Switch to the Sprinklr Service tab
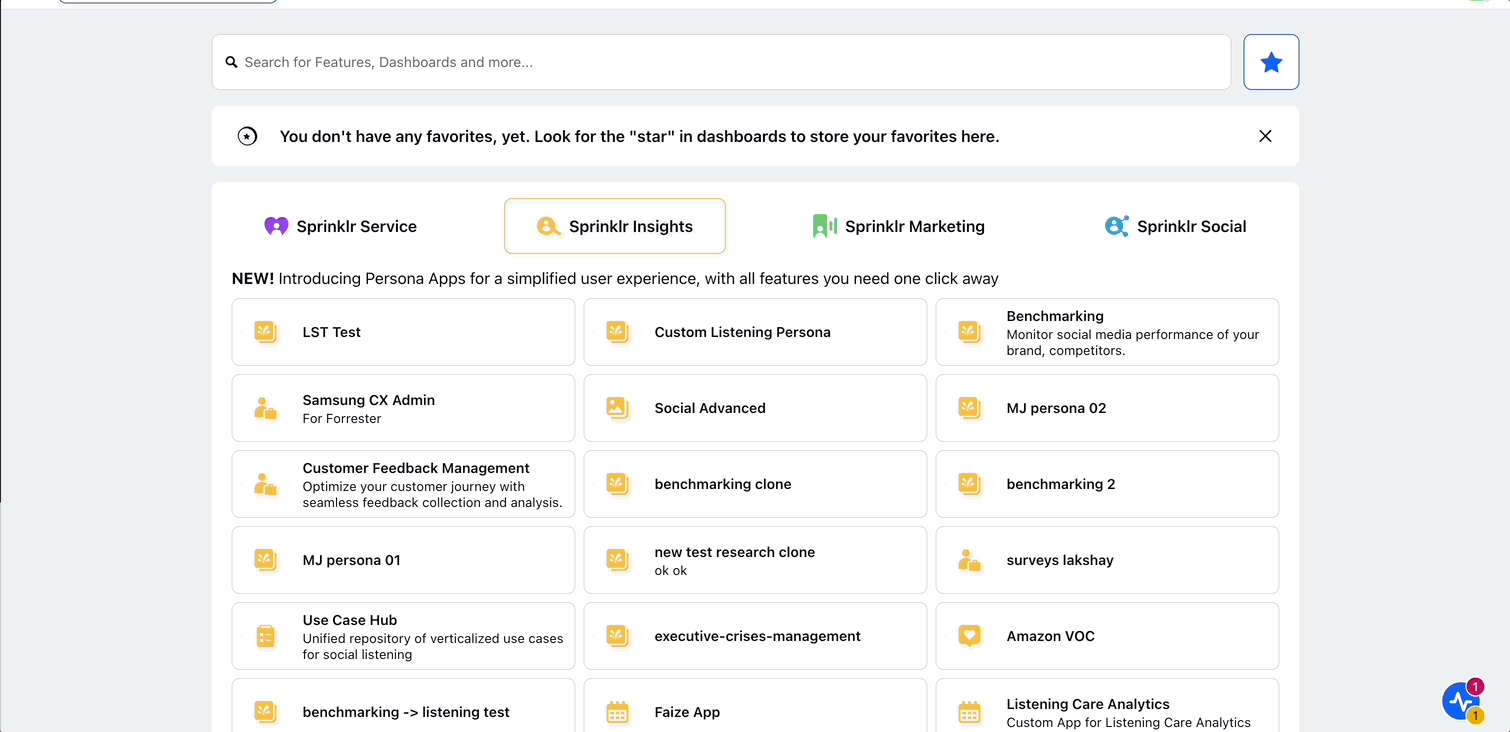 341,226
